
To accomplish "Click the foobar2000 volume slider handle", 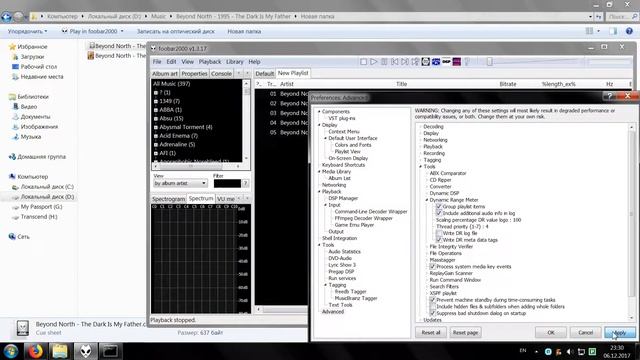I will [489, 62].
